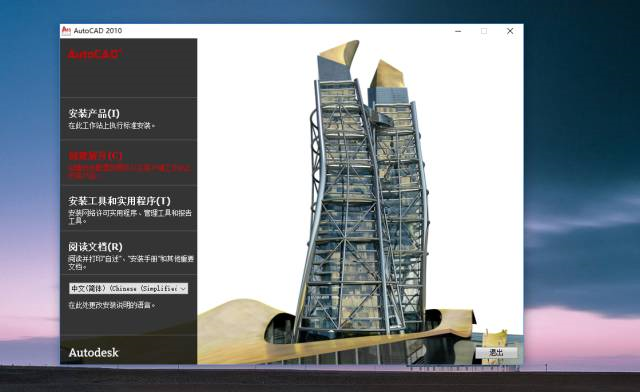Click the 在此处更改安装说明的语言 text
Screen dimensions: 640x392
(x=111, y=305)
